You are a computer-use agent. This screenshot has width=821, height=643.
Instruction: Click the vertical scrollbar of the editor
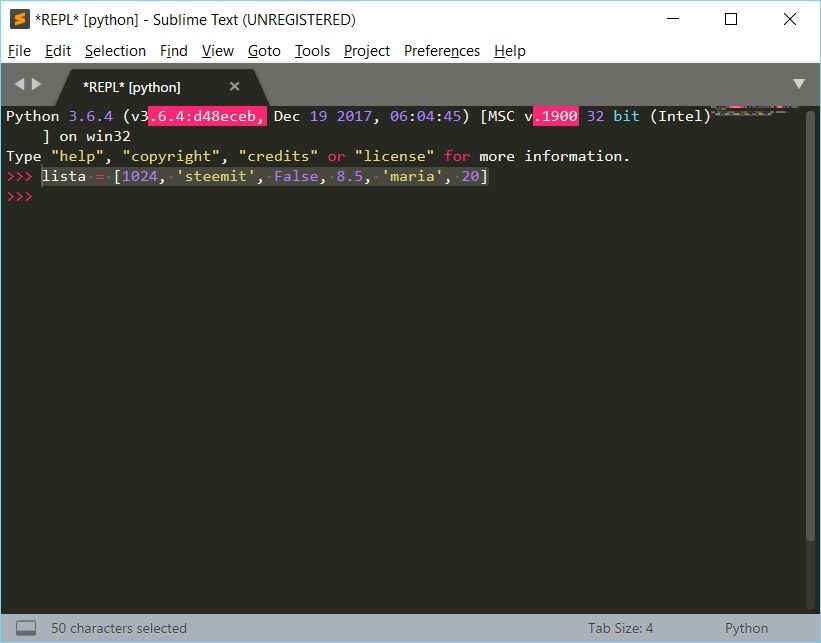pos(811,325)
